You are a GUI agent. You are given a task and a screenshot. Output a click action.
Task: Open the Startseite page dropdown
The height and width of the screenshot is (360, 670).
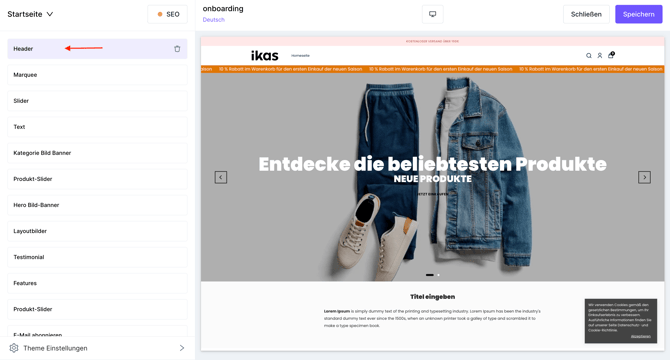pyautogui.click(x=30, y=14)
